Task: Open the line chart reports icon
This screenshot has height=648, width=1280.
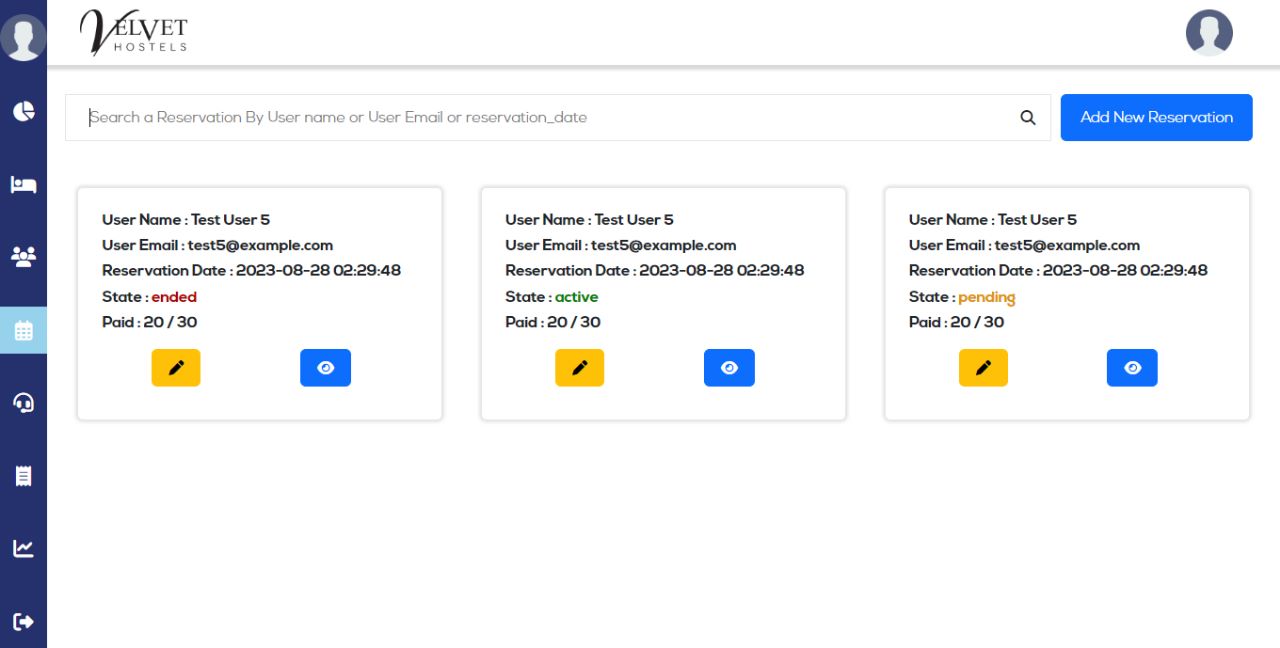Action: pos(23,548)
